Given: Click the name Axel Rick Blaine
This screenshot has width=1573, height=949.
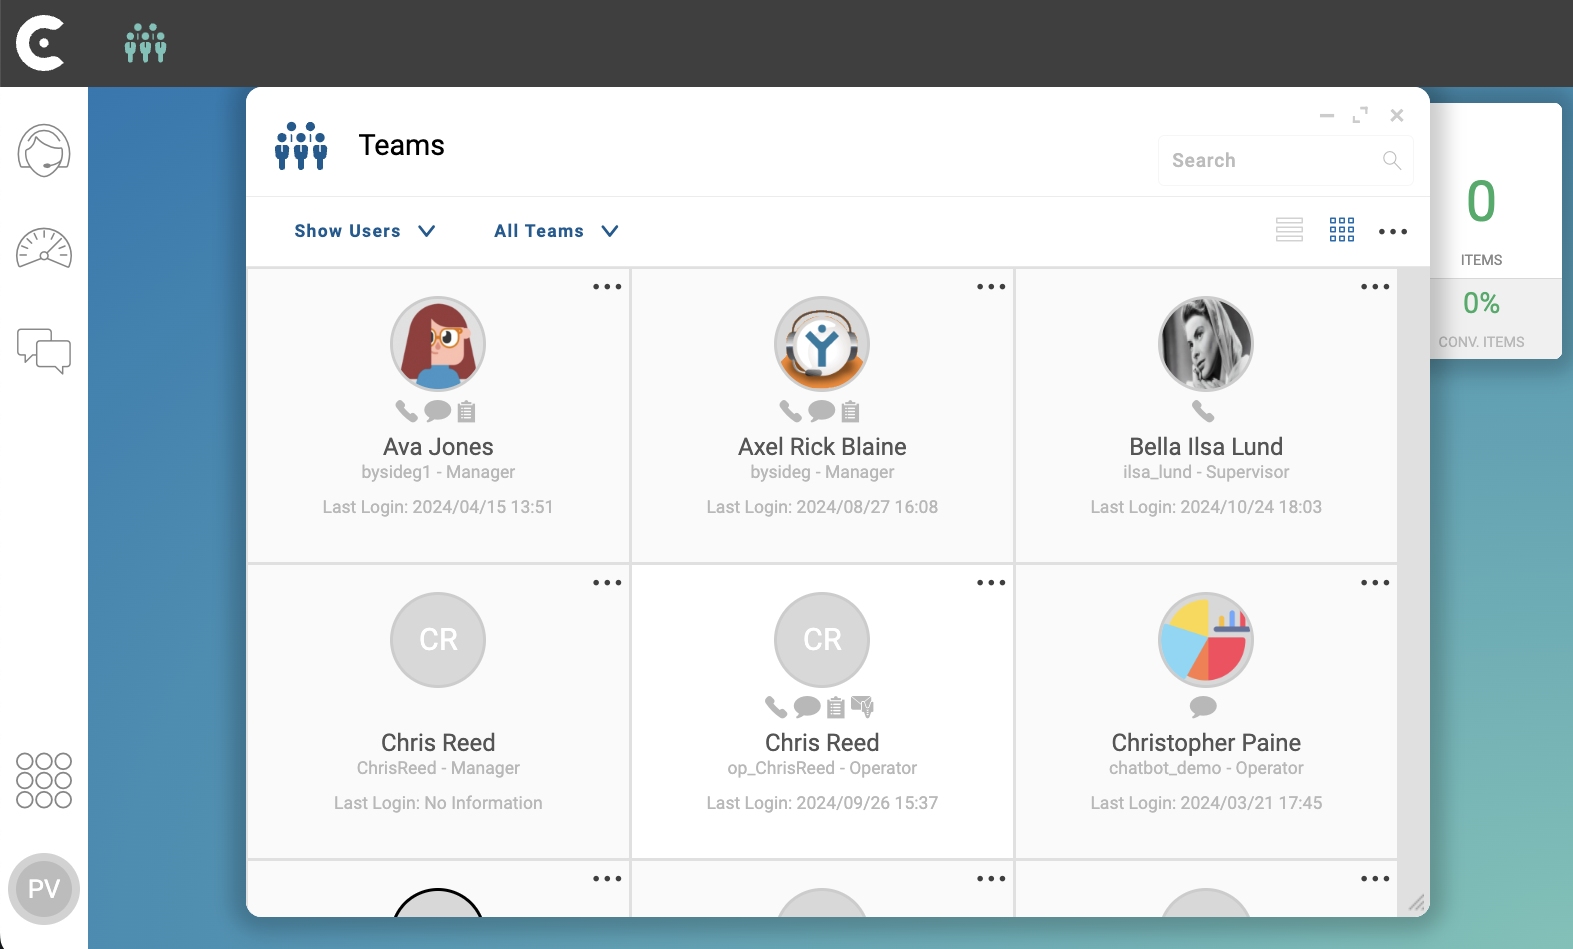Looking at the screenshot, I should point(822,447).
